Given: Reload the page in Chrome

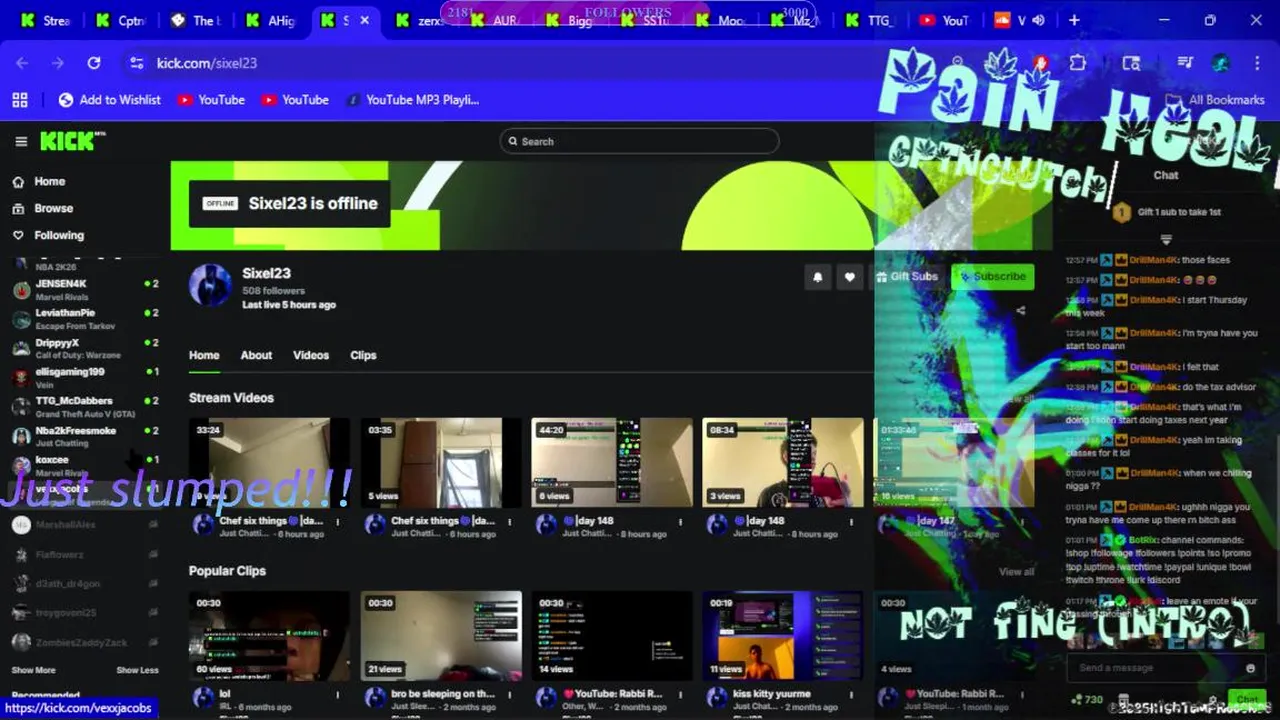Looking at the screenshot, I should click(x=94, y=63).
